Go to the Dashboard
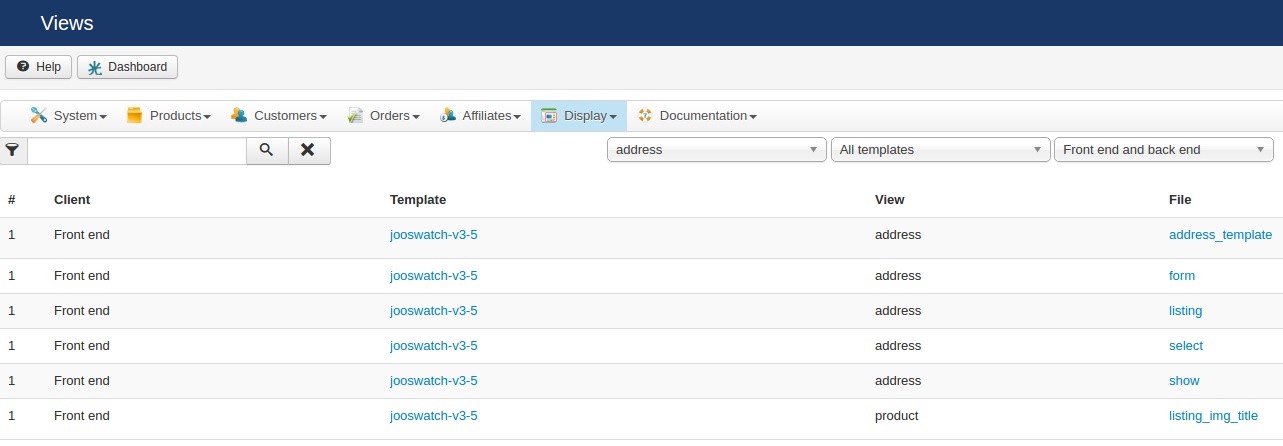 click(x=127, y=67)
